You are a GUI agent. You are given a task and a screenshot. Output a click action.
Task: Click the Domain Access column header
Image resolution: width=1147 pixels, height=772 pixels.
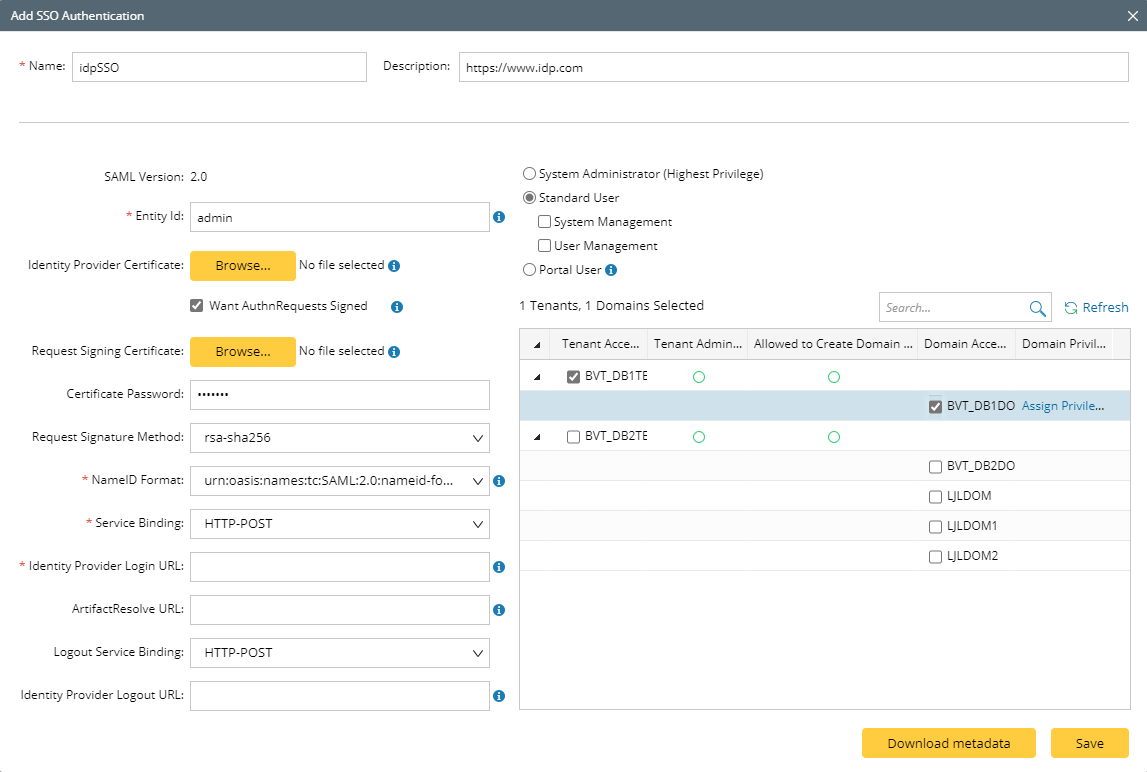point(964,344)
